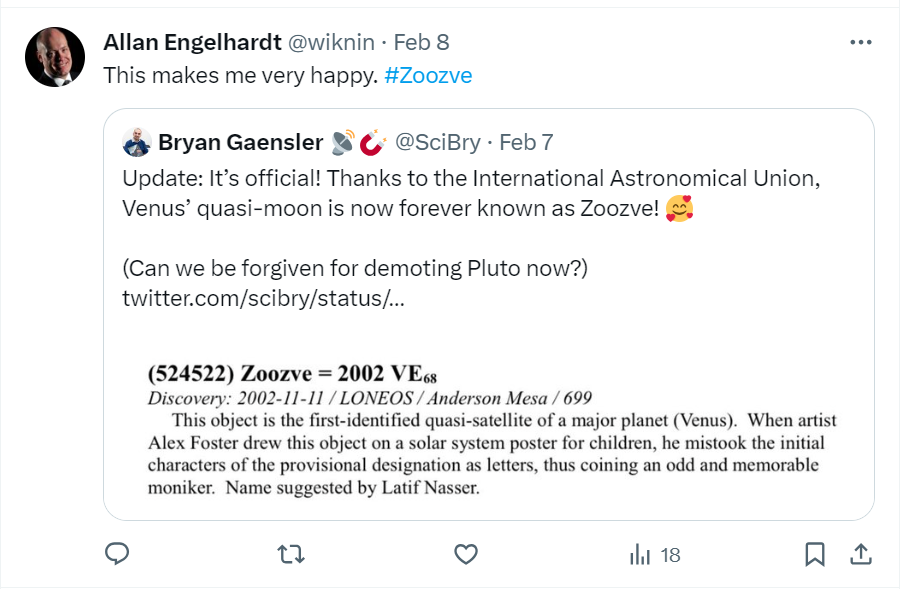Screen dimensions: 900x589
Task: Click the reply speech bubble icon
Action: pos(118,554)
